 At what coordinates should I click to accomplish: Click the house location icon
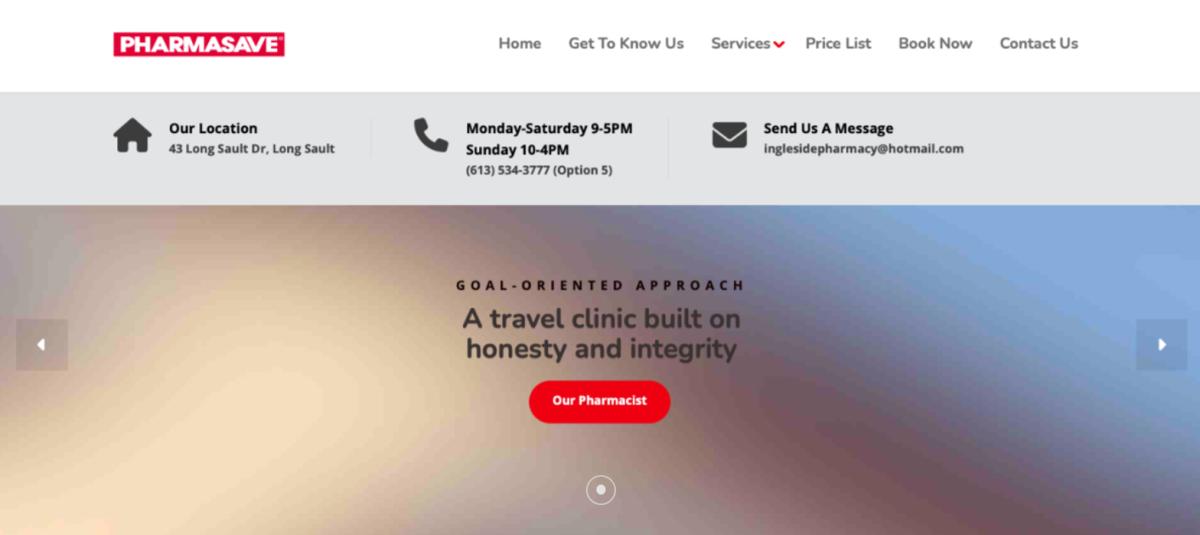tap(132, 135)
